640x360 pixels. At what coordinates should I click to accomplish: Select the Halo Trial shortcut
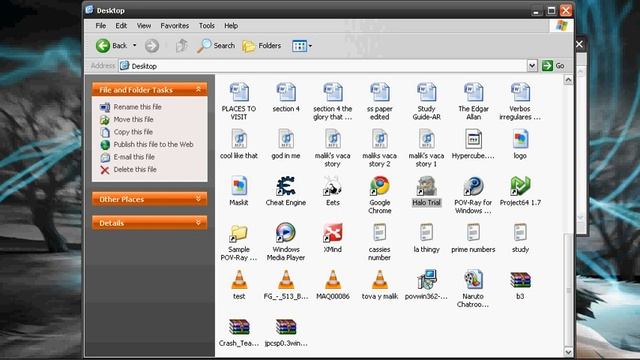[427, 186]
